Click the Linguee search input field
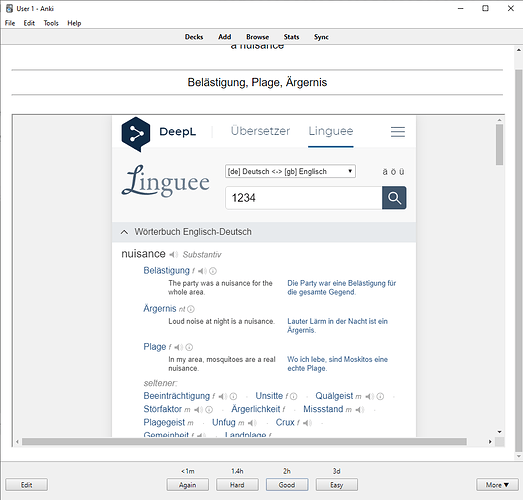Viewport: 523px width, 500px height. pyautogui.click(x=304, y=198)
